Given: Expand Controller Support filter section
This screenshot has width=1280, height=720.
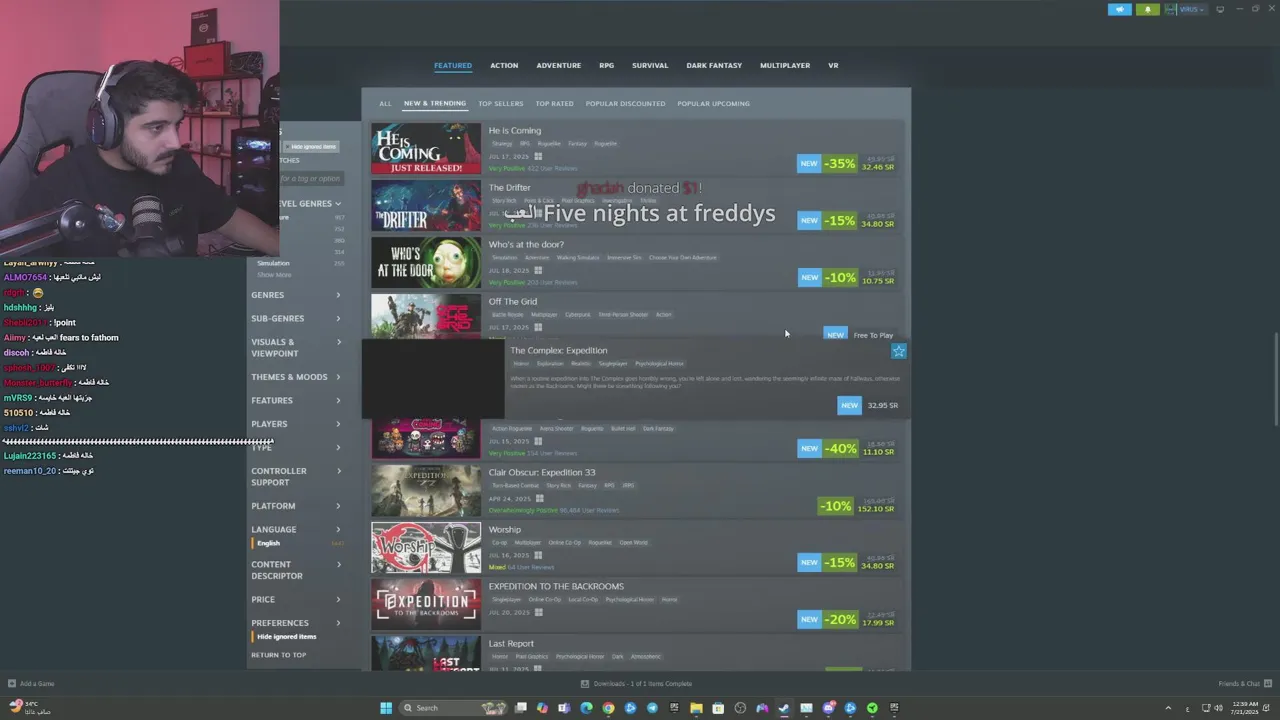Looking at the screenshot, I should 296,477.
